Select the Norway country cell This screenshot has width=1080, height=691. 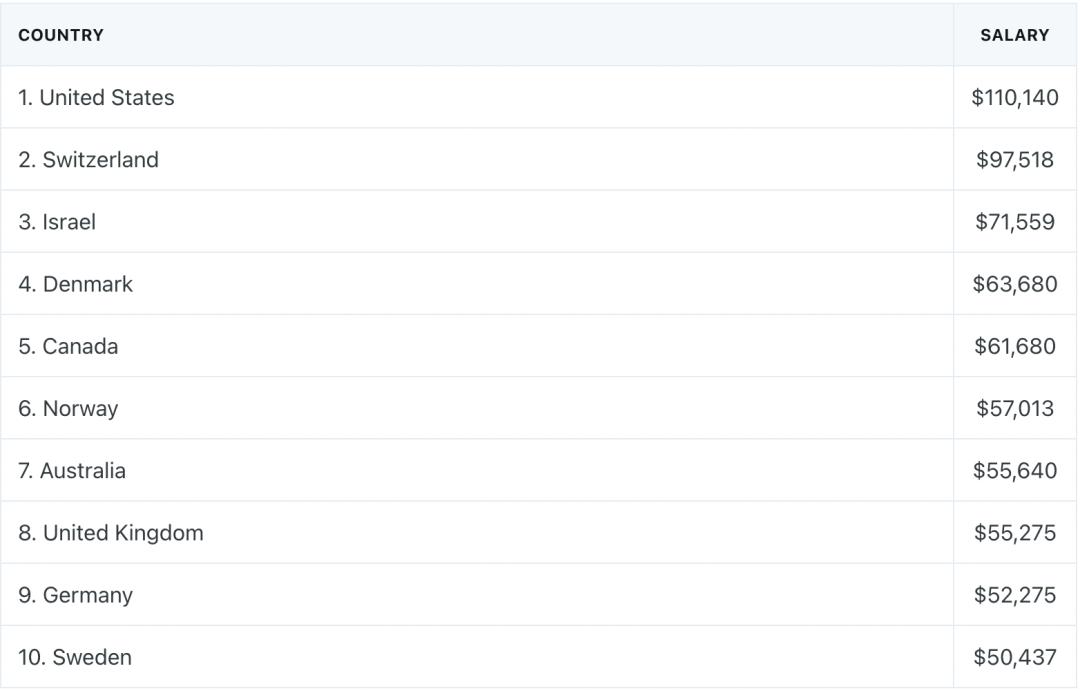(x=68, y=408)
